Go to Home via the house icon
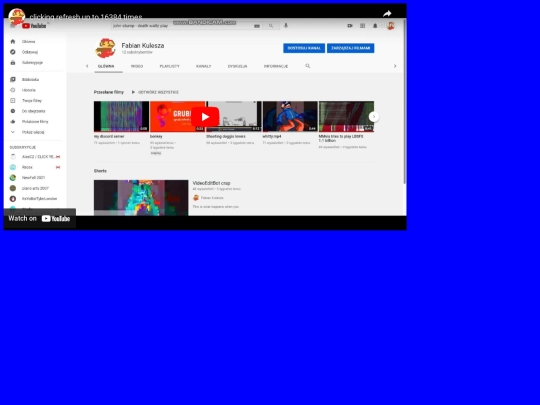This screenshot has width=540, height=405. tap(13, 42)
